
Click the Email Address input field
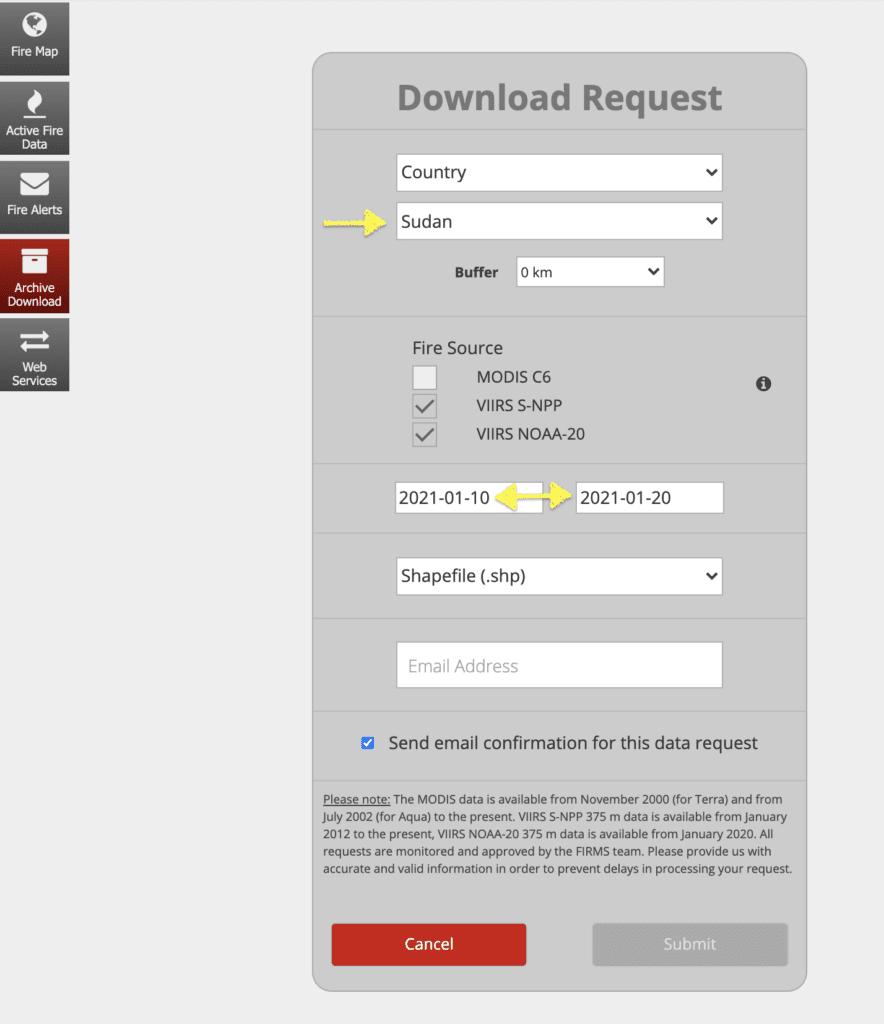tap(560, 665)
